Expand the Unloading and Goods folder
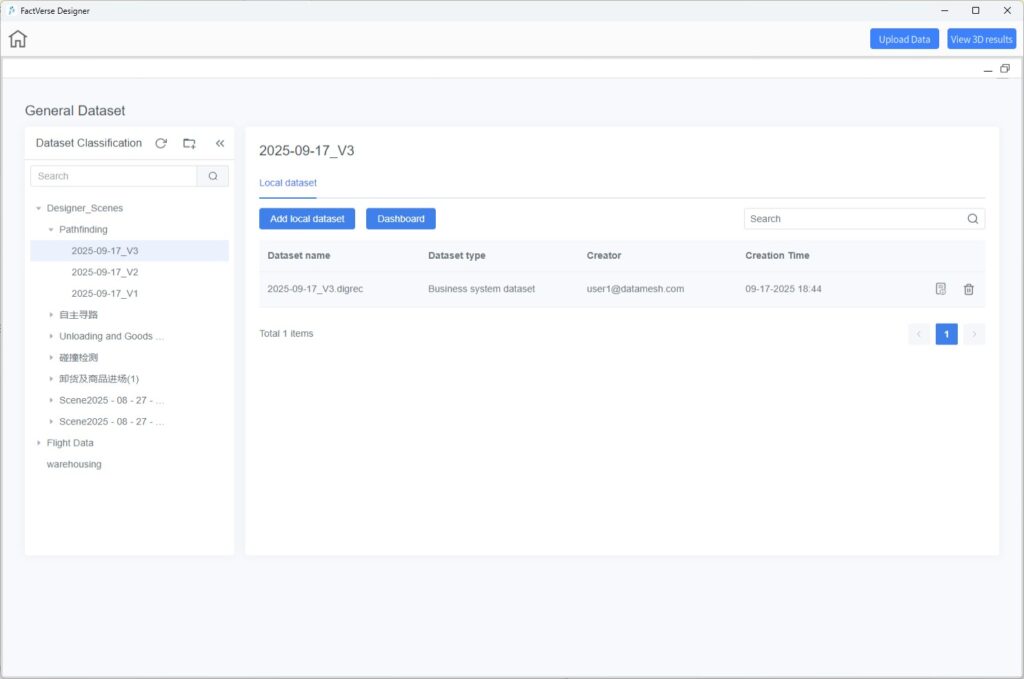 tap(51, 336)
